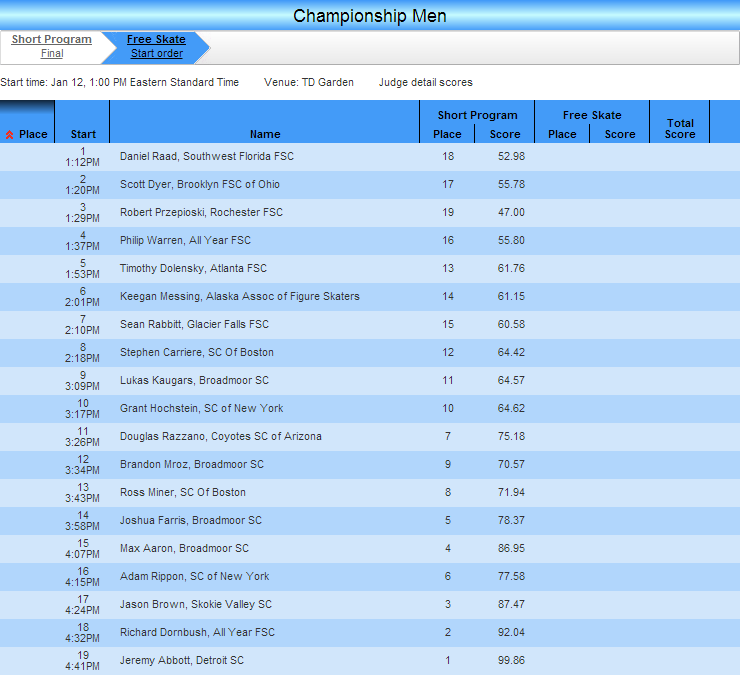The image size is (740, 675).
Task: Click the Final link under Short Program
Action: click(x=52, y=53)
